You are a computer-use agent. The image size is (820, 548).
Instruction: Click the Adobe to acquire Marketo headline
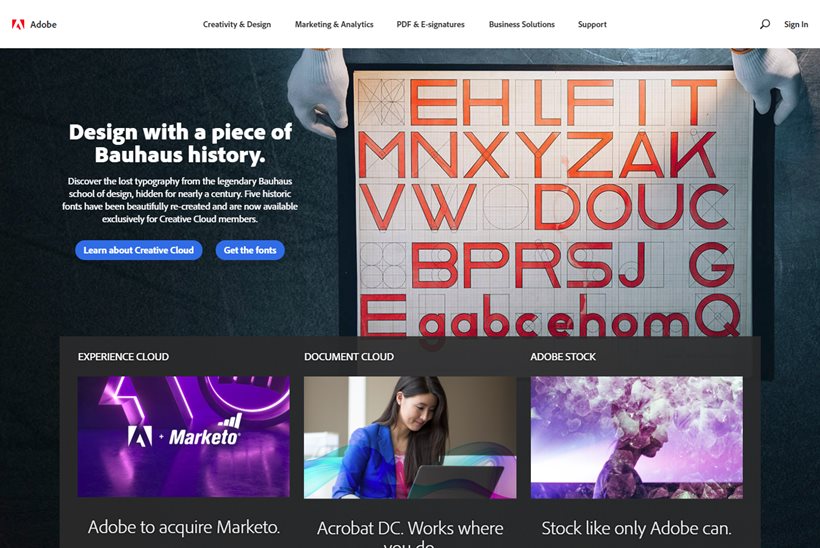click(184, 527)
